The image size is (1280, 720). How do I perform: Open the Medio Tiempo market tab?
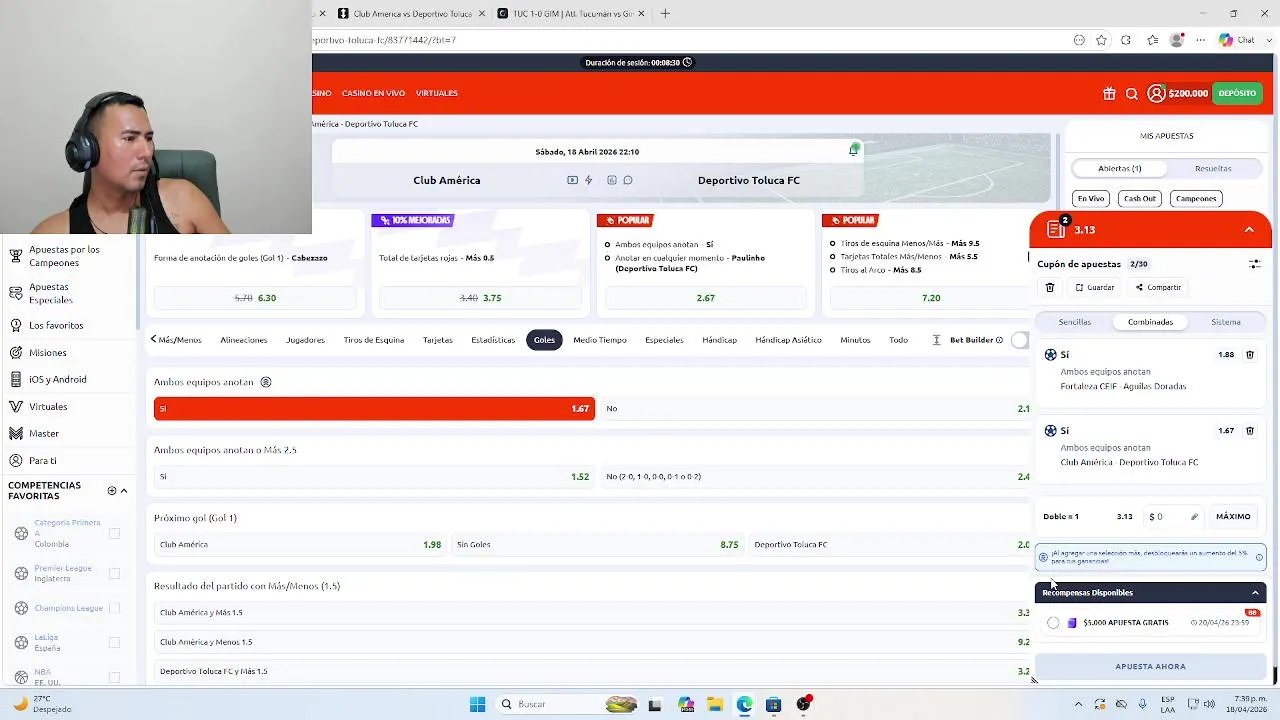(x=599, y=340)
